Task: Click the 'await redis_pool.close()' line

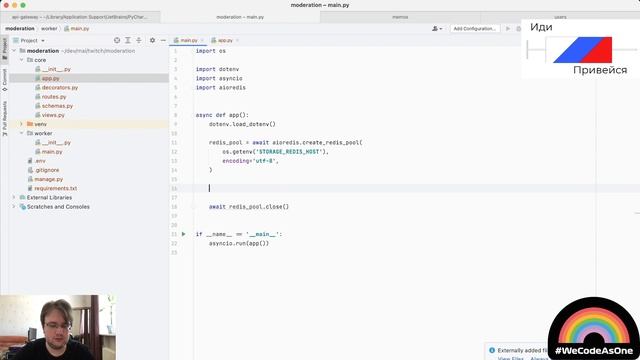Action: (249, 207)
